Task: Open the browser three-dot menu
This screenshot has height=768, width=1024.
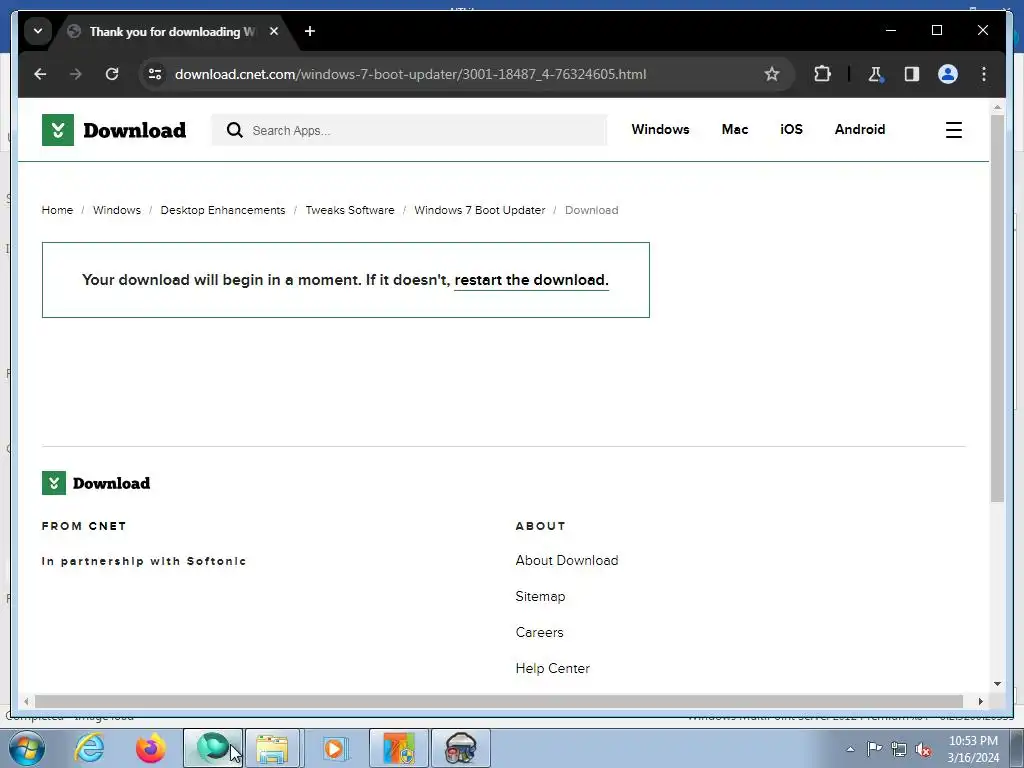Action: [x=984, y=74]
